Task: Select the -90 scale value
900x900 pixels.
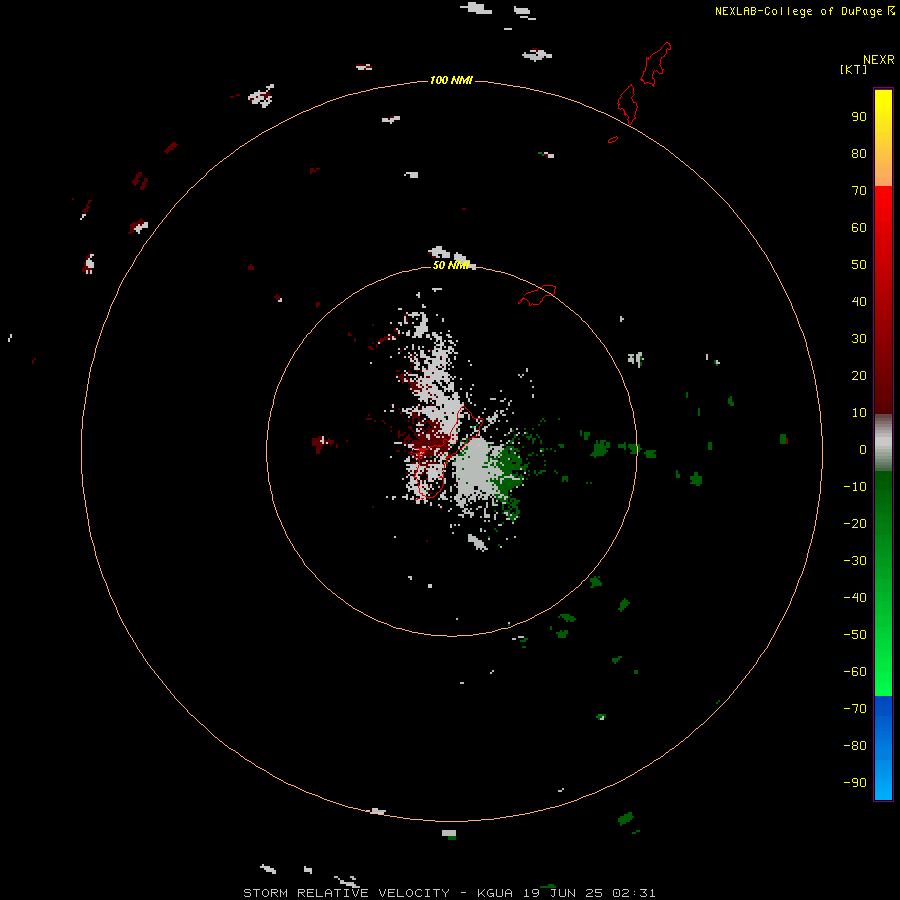Action: click(x=855, y=783)
